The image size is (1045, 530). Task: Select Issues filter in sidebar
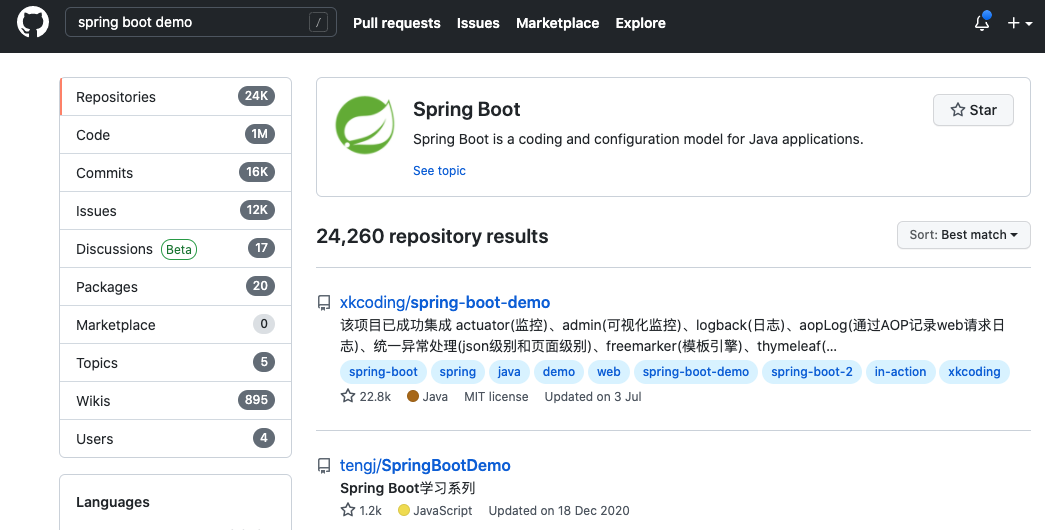coord(175,211)
